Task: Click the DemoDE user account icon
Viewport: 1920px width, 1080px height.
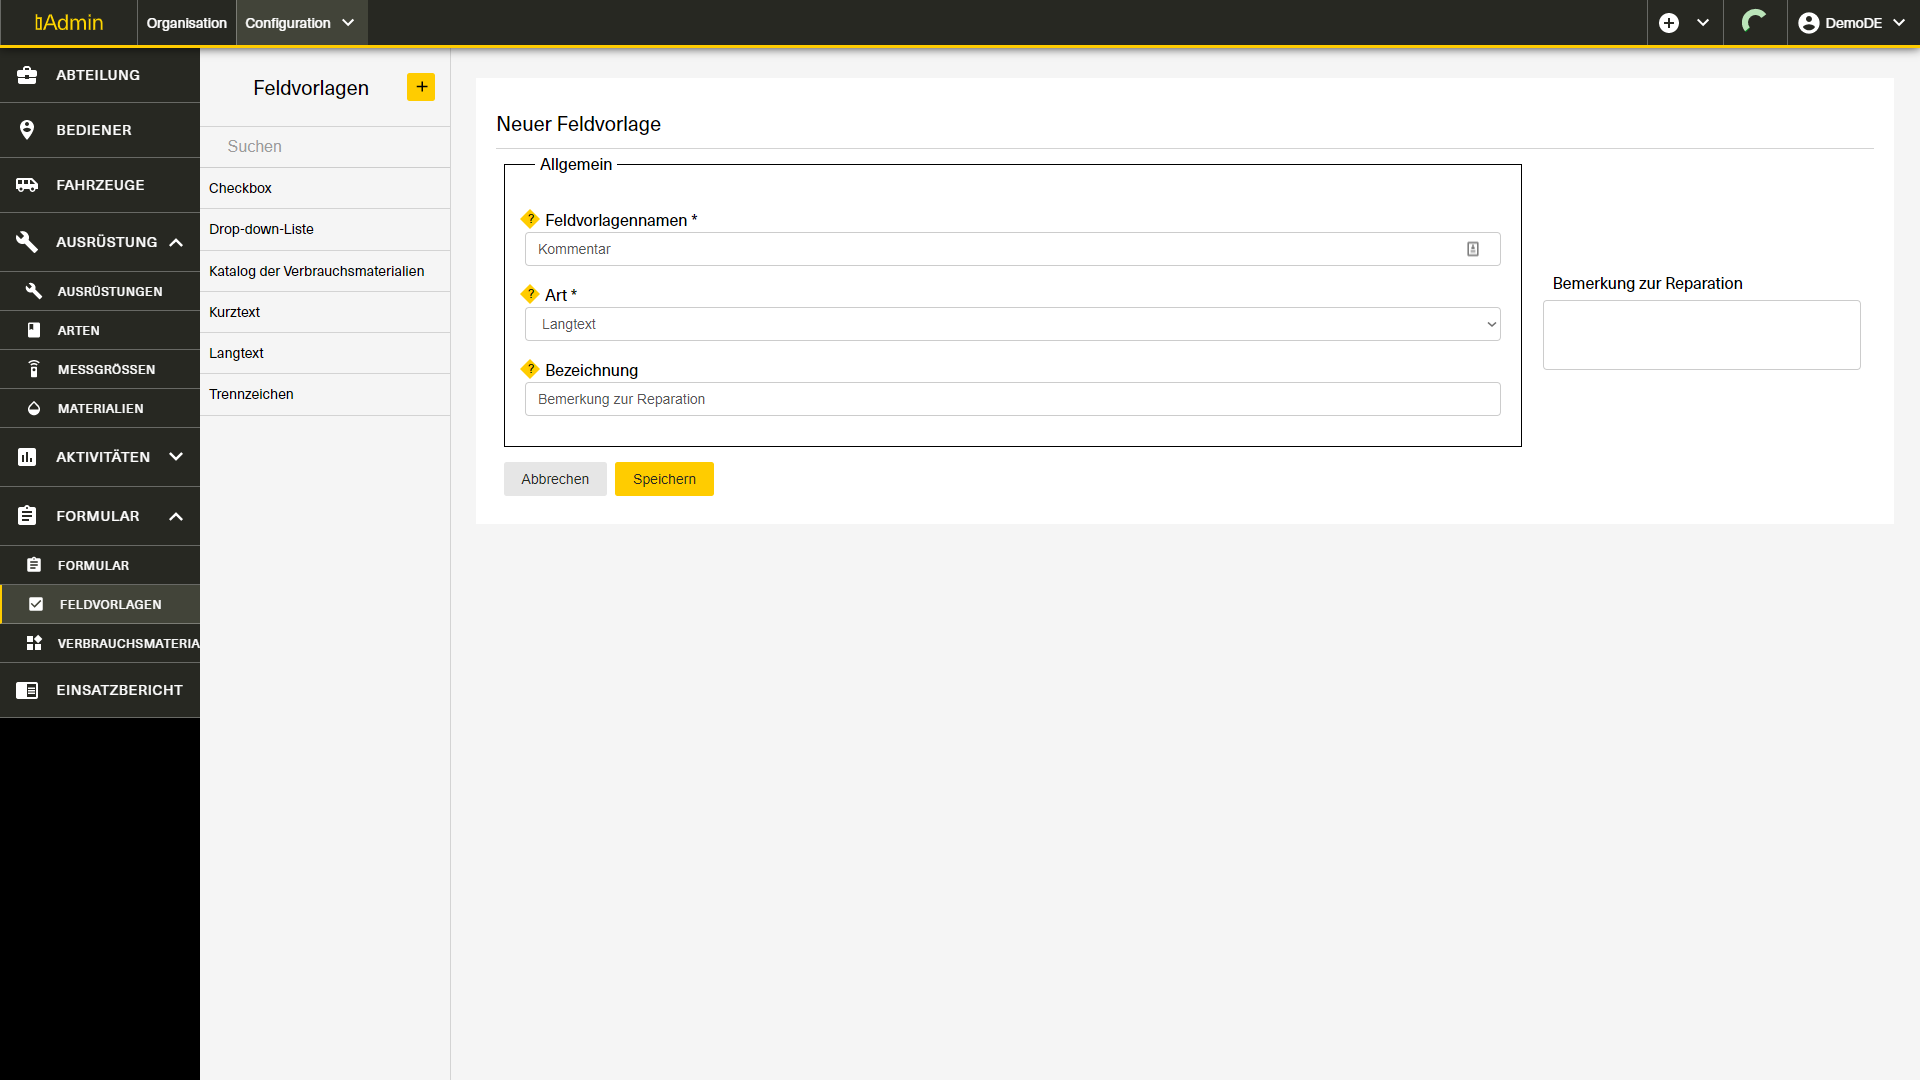Action: (1809, 23)
